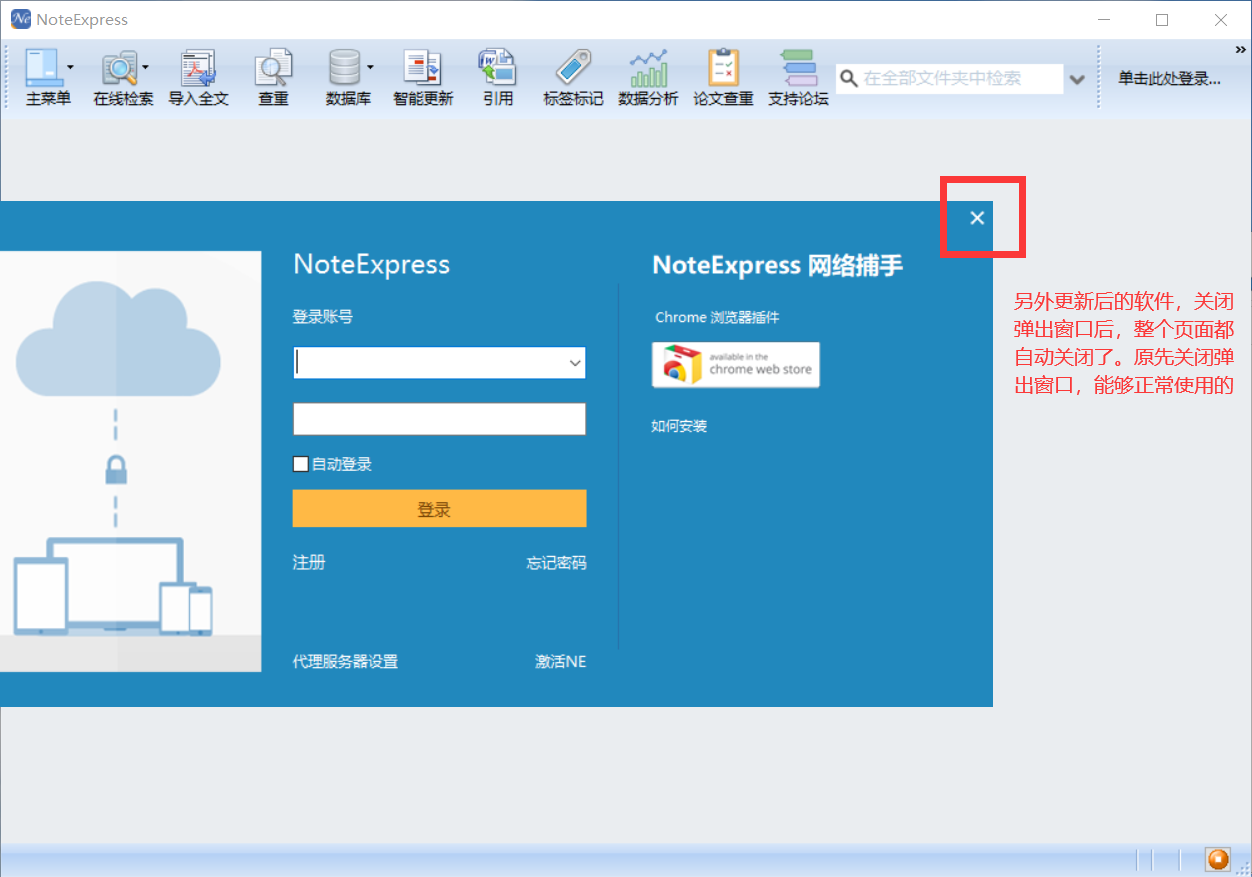Close the login popup panel
Viewport: 1252px width, 877px height.
click(977, 218)
